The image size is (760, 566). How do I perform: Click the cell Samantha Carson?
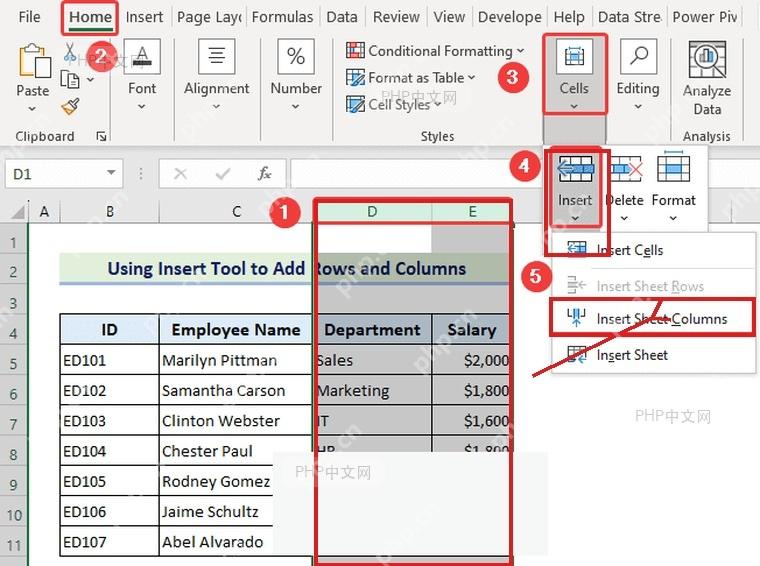[x=236, y=391]
